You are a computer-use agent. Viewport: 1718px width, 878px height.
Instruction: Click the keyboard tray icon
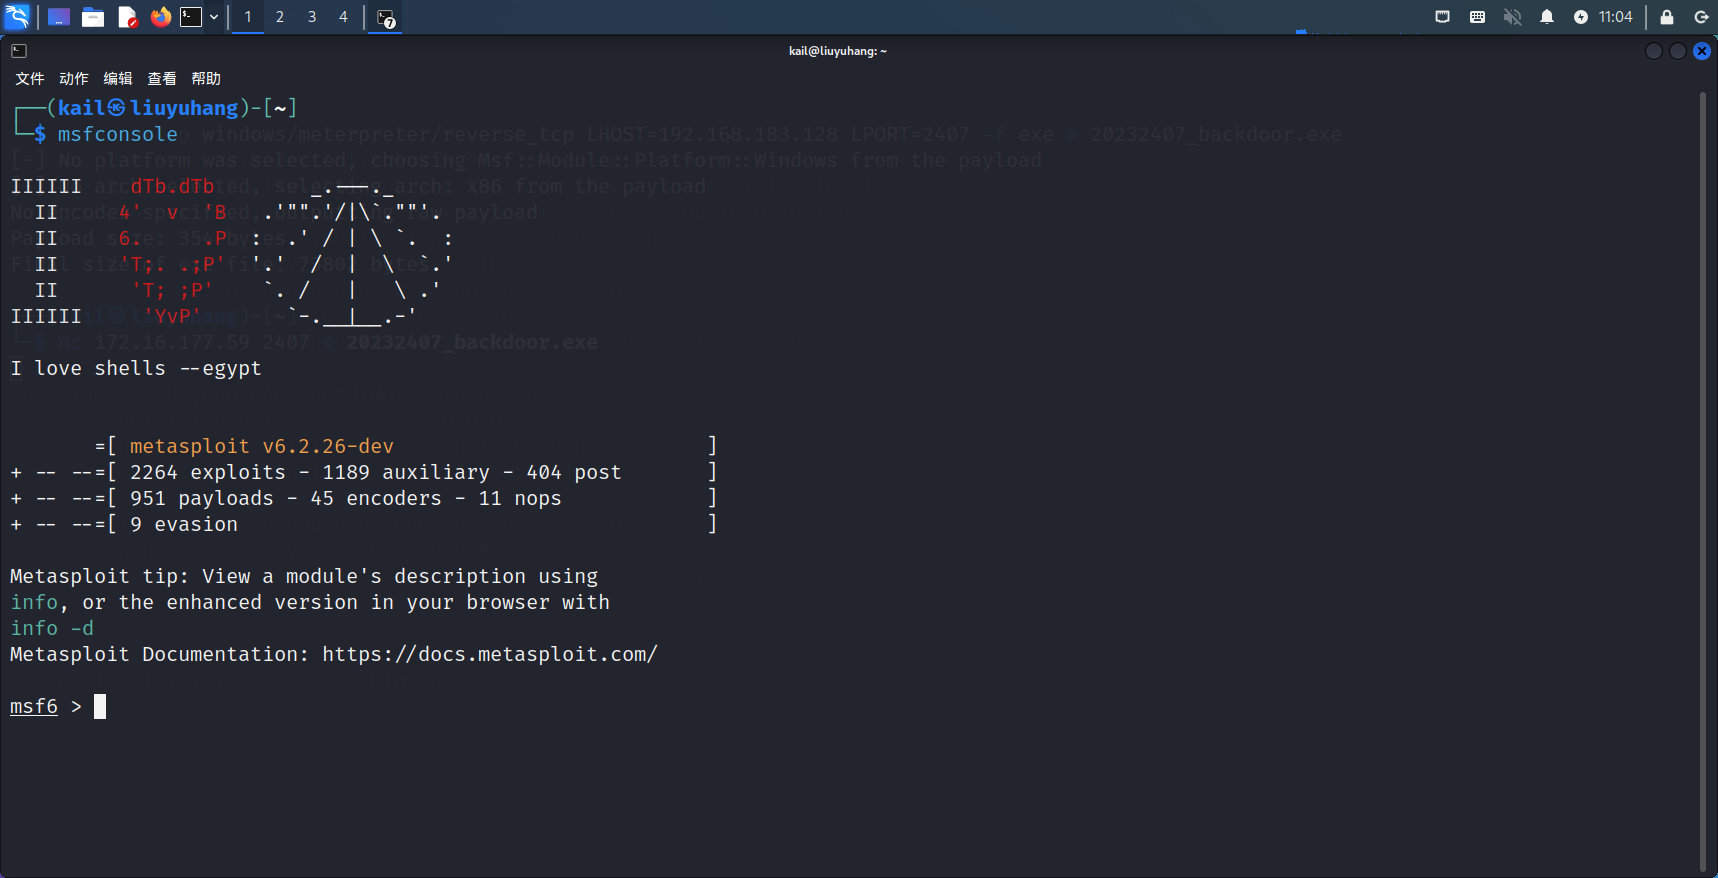tap(1477, 17)
